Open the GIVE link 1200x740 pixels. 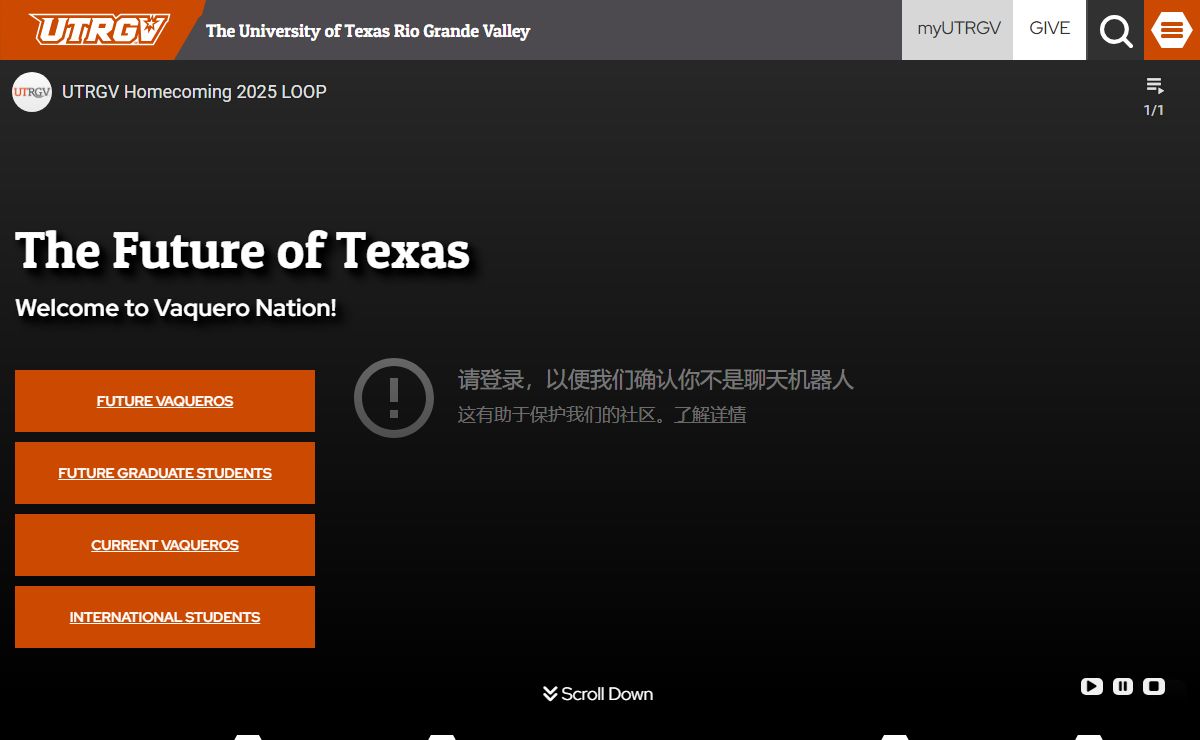(1050, 29)
